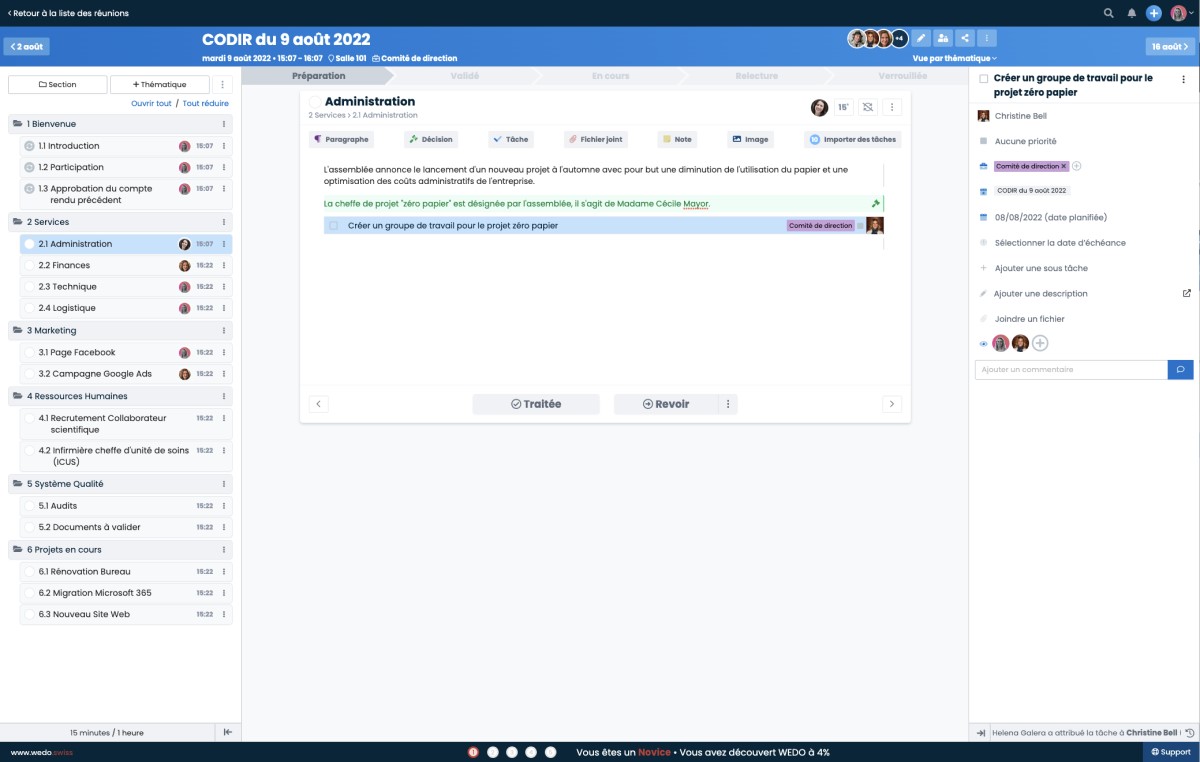Send comment with the speech bubble icon
1200x762 pixels.
pos(1180,370)
